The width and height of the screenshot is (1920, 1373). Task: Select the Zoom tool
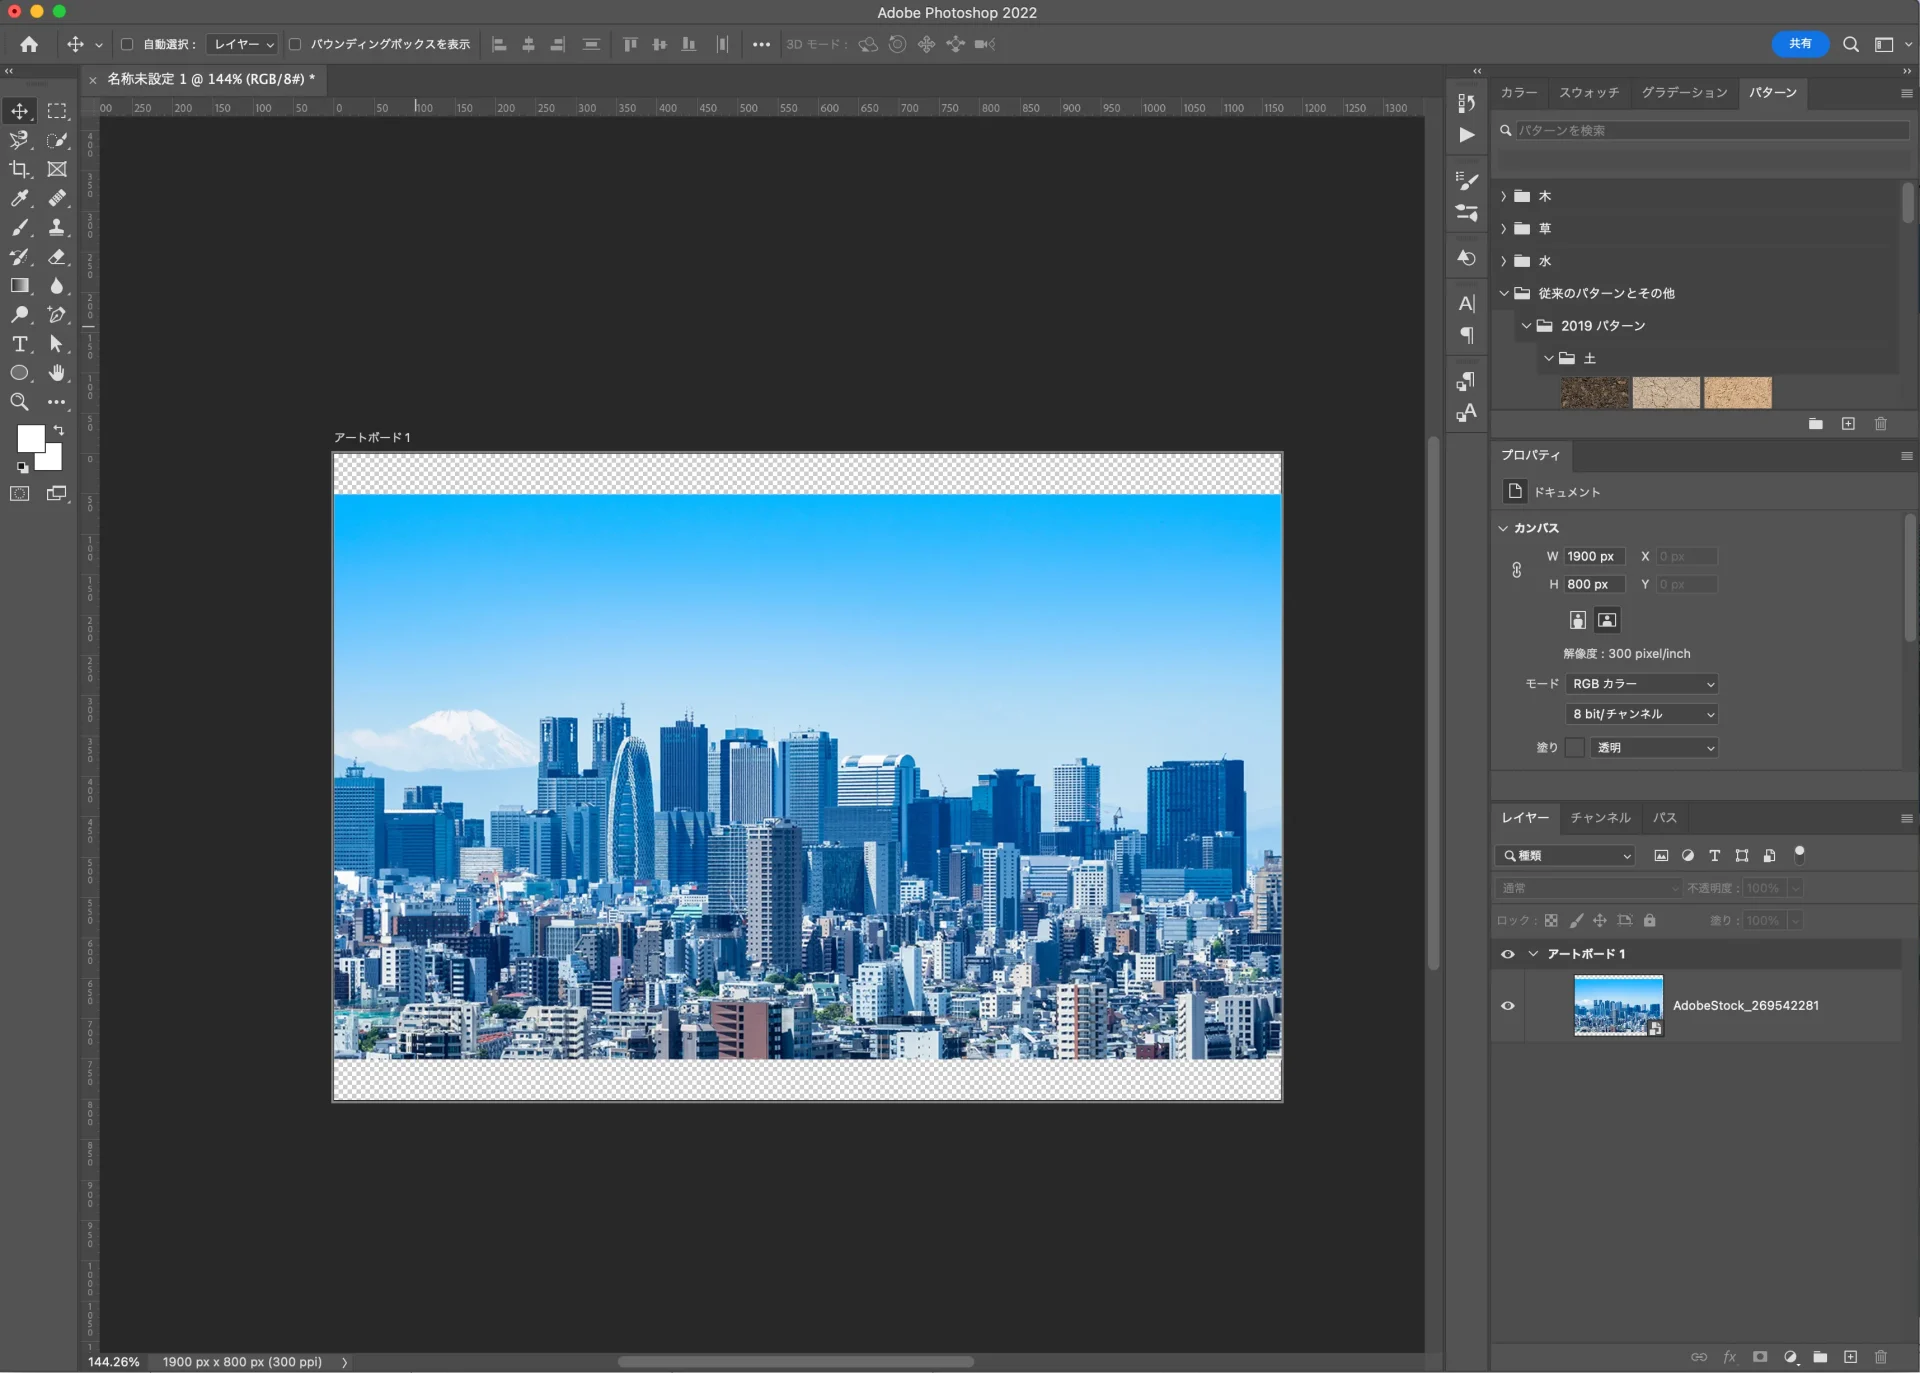coord(20,402)
